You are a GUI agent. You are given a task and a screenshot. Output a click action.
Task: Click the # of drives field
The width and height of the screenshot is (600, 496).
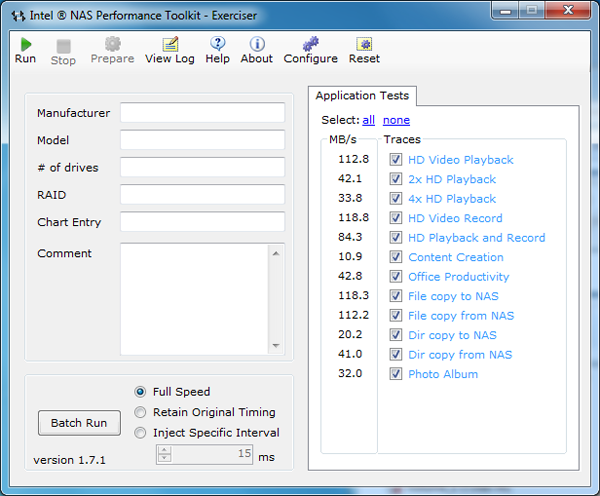(202, 167)
